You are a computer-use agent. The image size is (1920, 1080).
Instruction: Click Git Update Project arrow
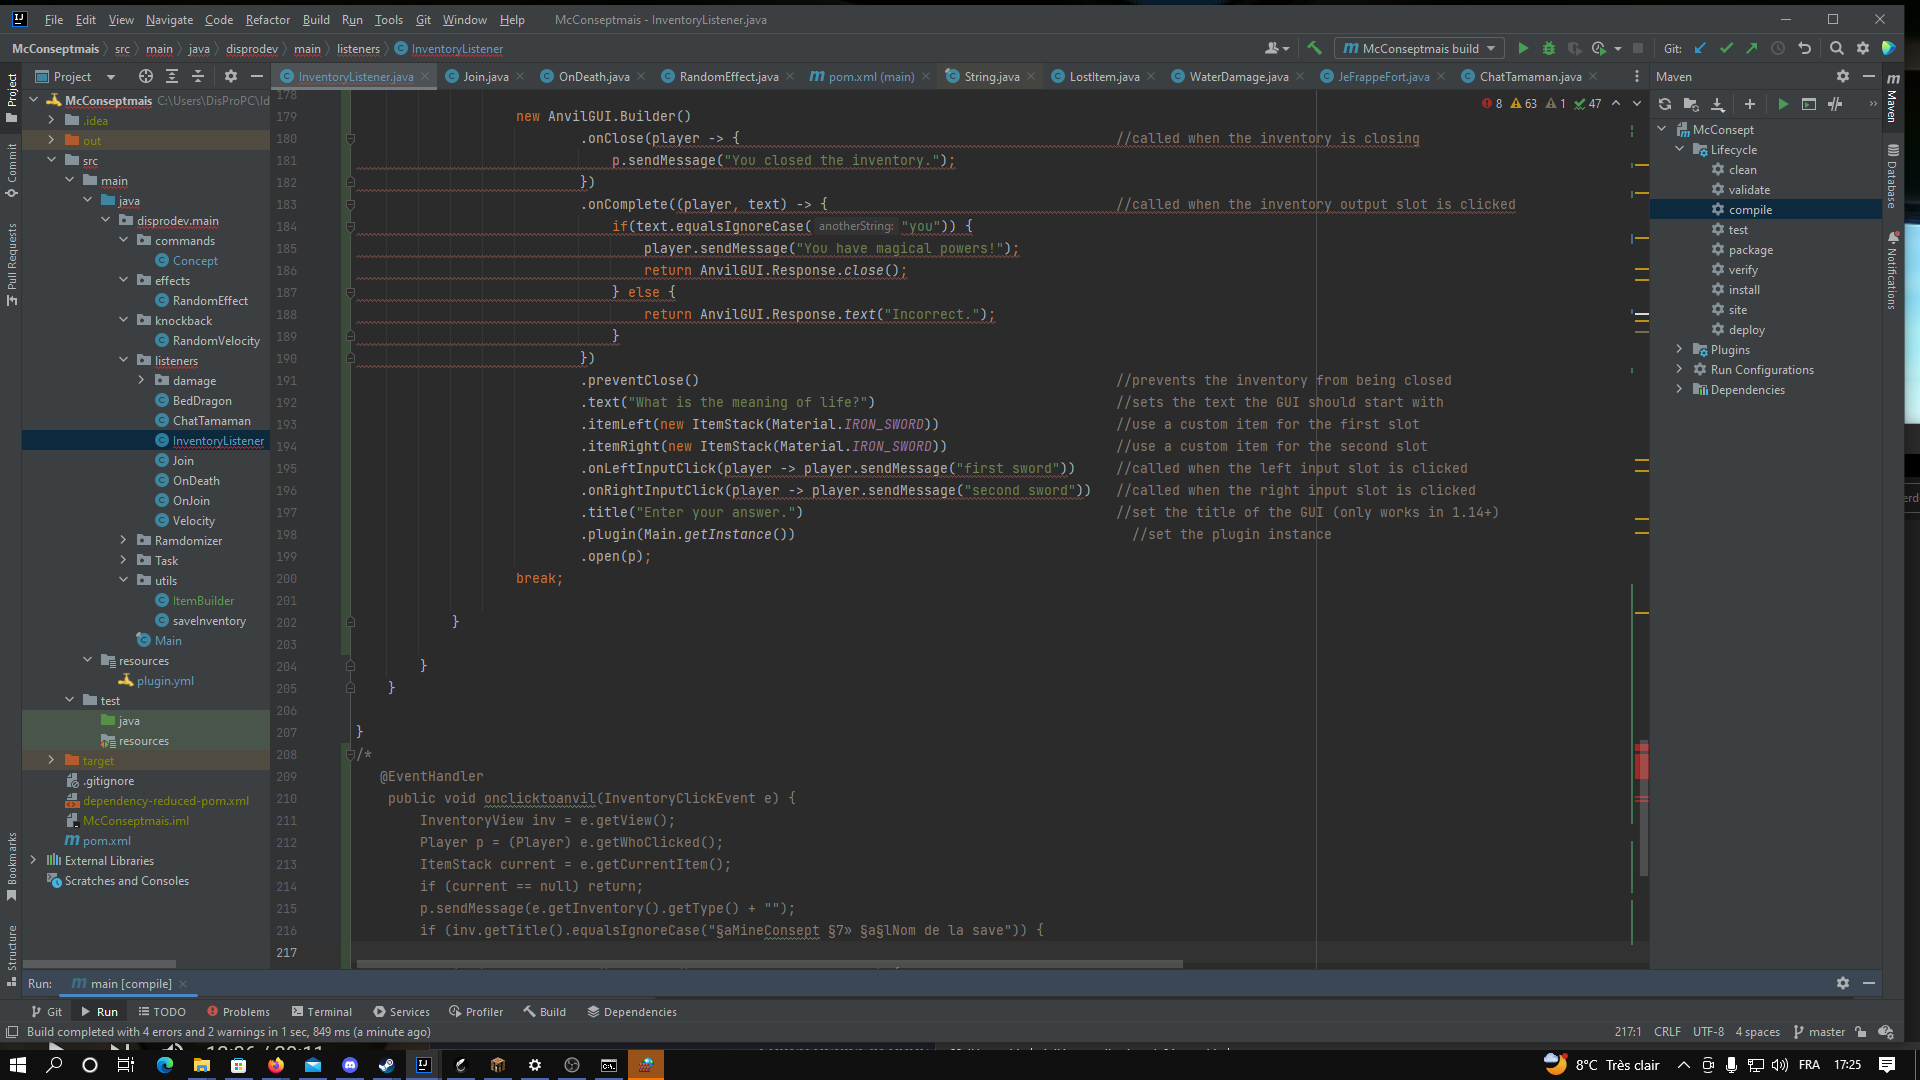pyautogui.click(x=1700, y=48)
